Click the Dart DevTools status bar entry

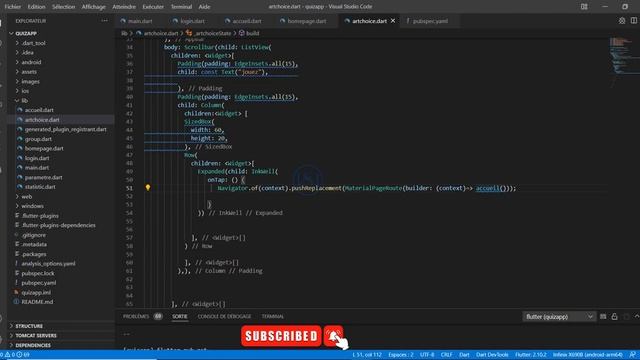coord(492,355)
